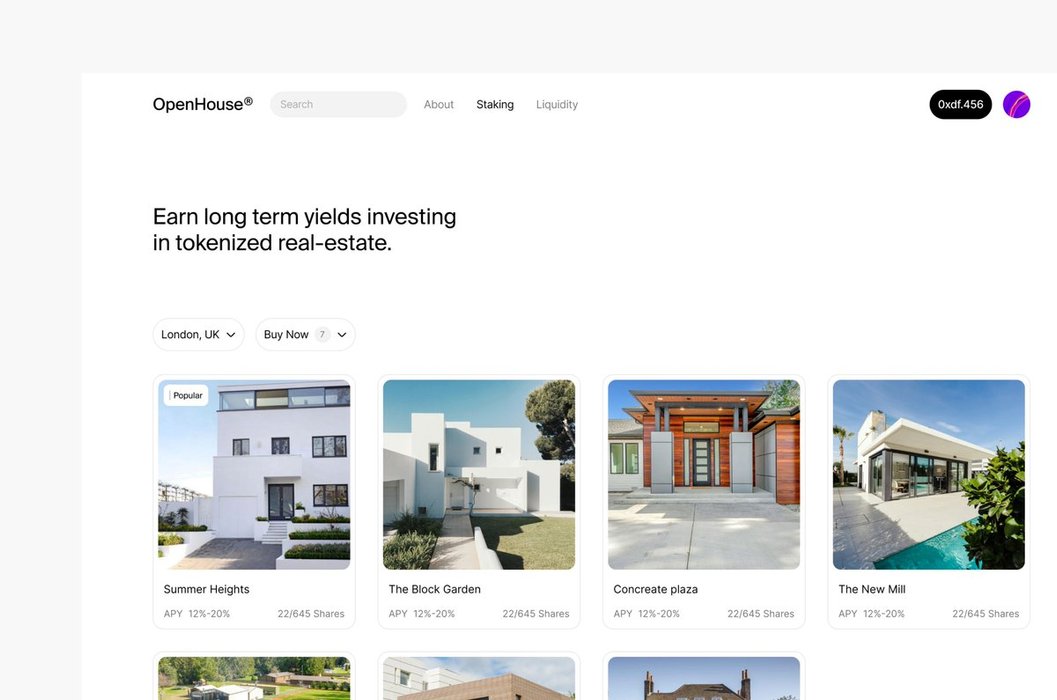Click the 0xdf.456 wallet button
This screenshot has width=1057, height=700.
tap(960, 105)
